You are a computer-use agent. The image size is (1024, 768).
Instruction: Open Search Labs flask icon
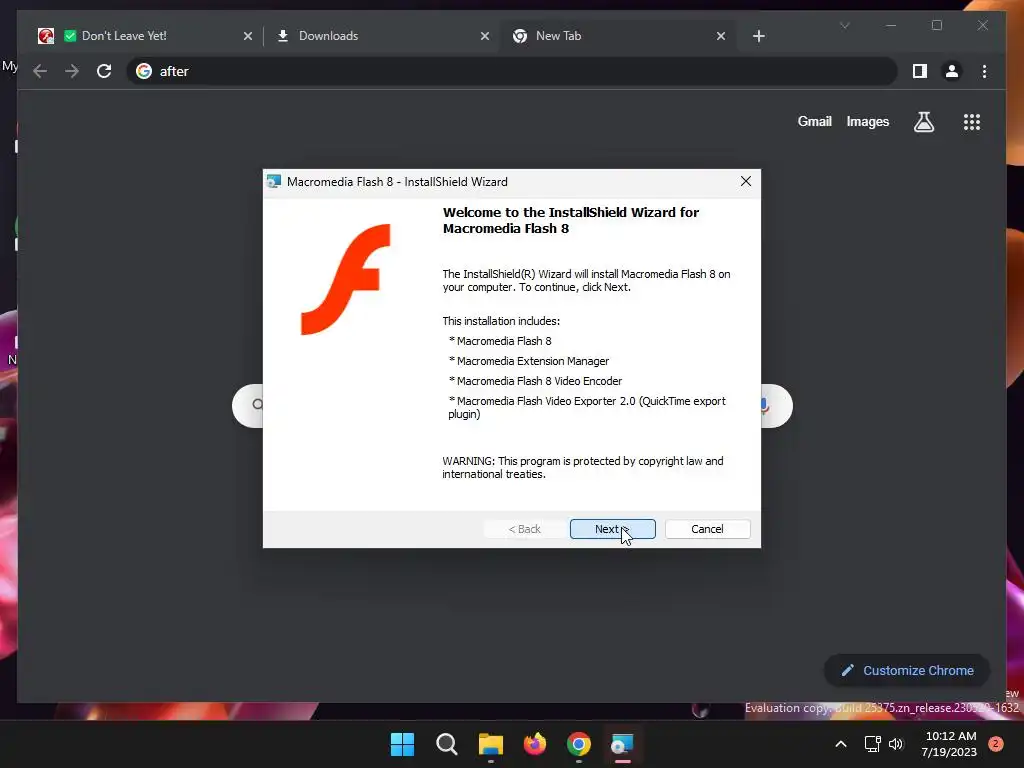923,121
